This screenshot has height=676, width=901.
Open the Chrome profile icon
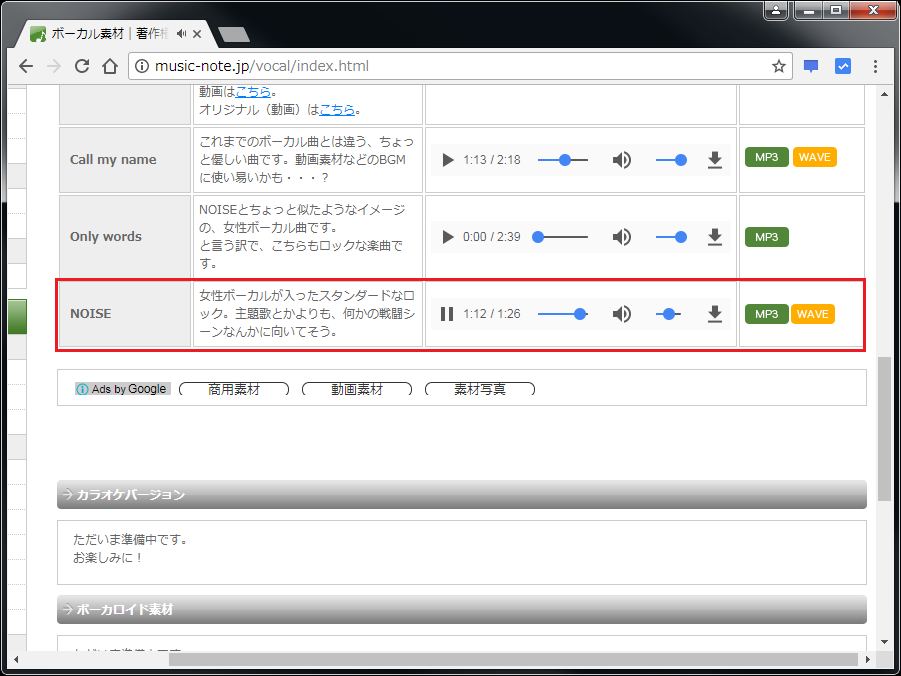(x=776, y=10)
